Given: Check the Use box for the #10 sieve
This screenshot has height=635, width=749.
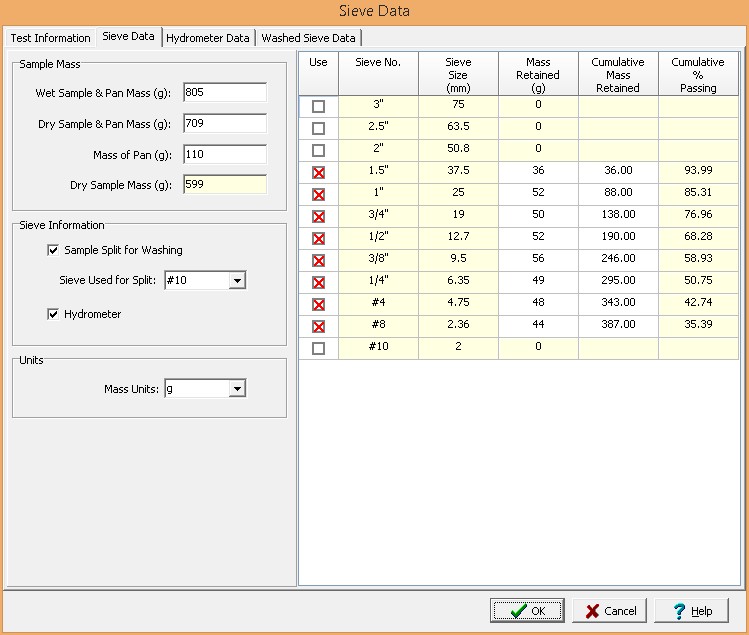Looking at the screenshot, I should point(318,348).
